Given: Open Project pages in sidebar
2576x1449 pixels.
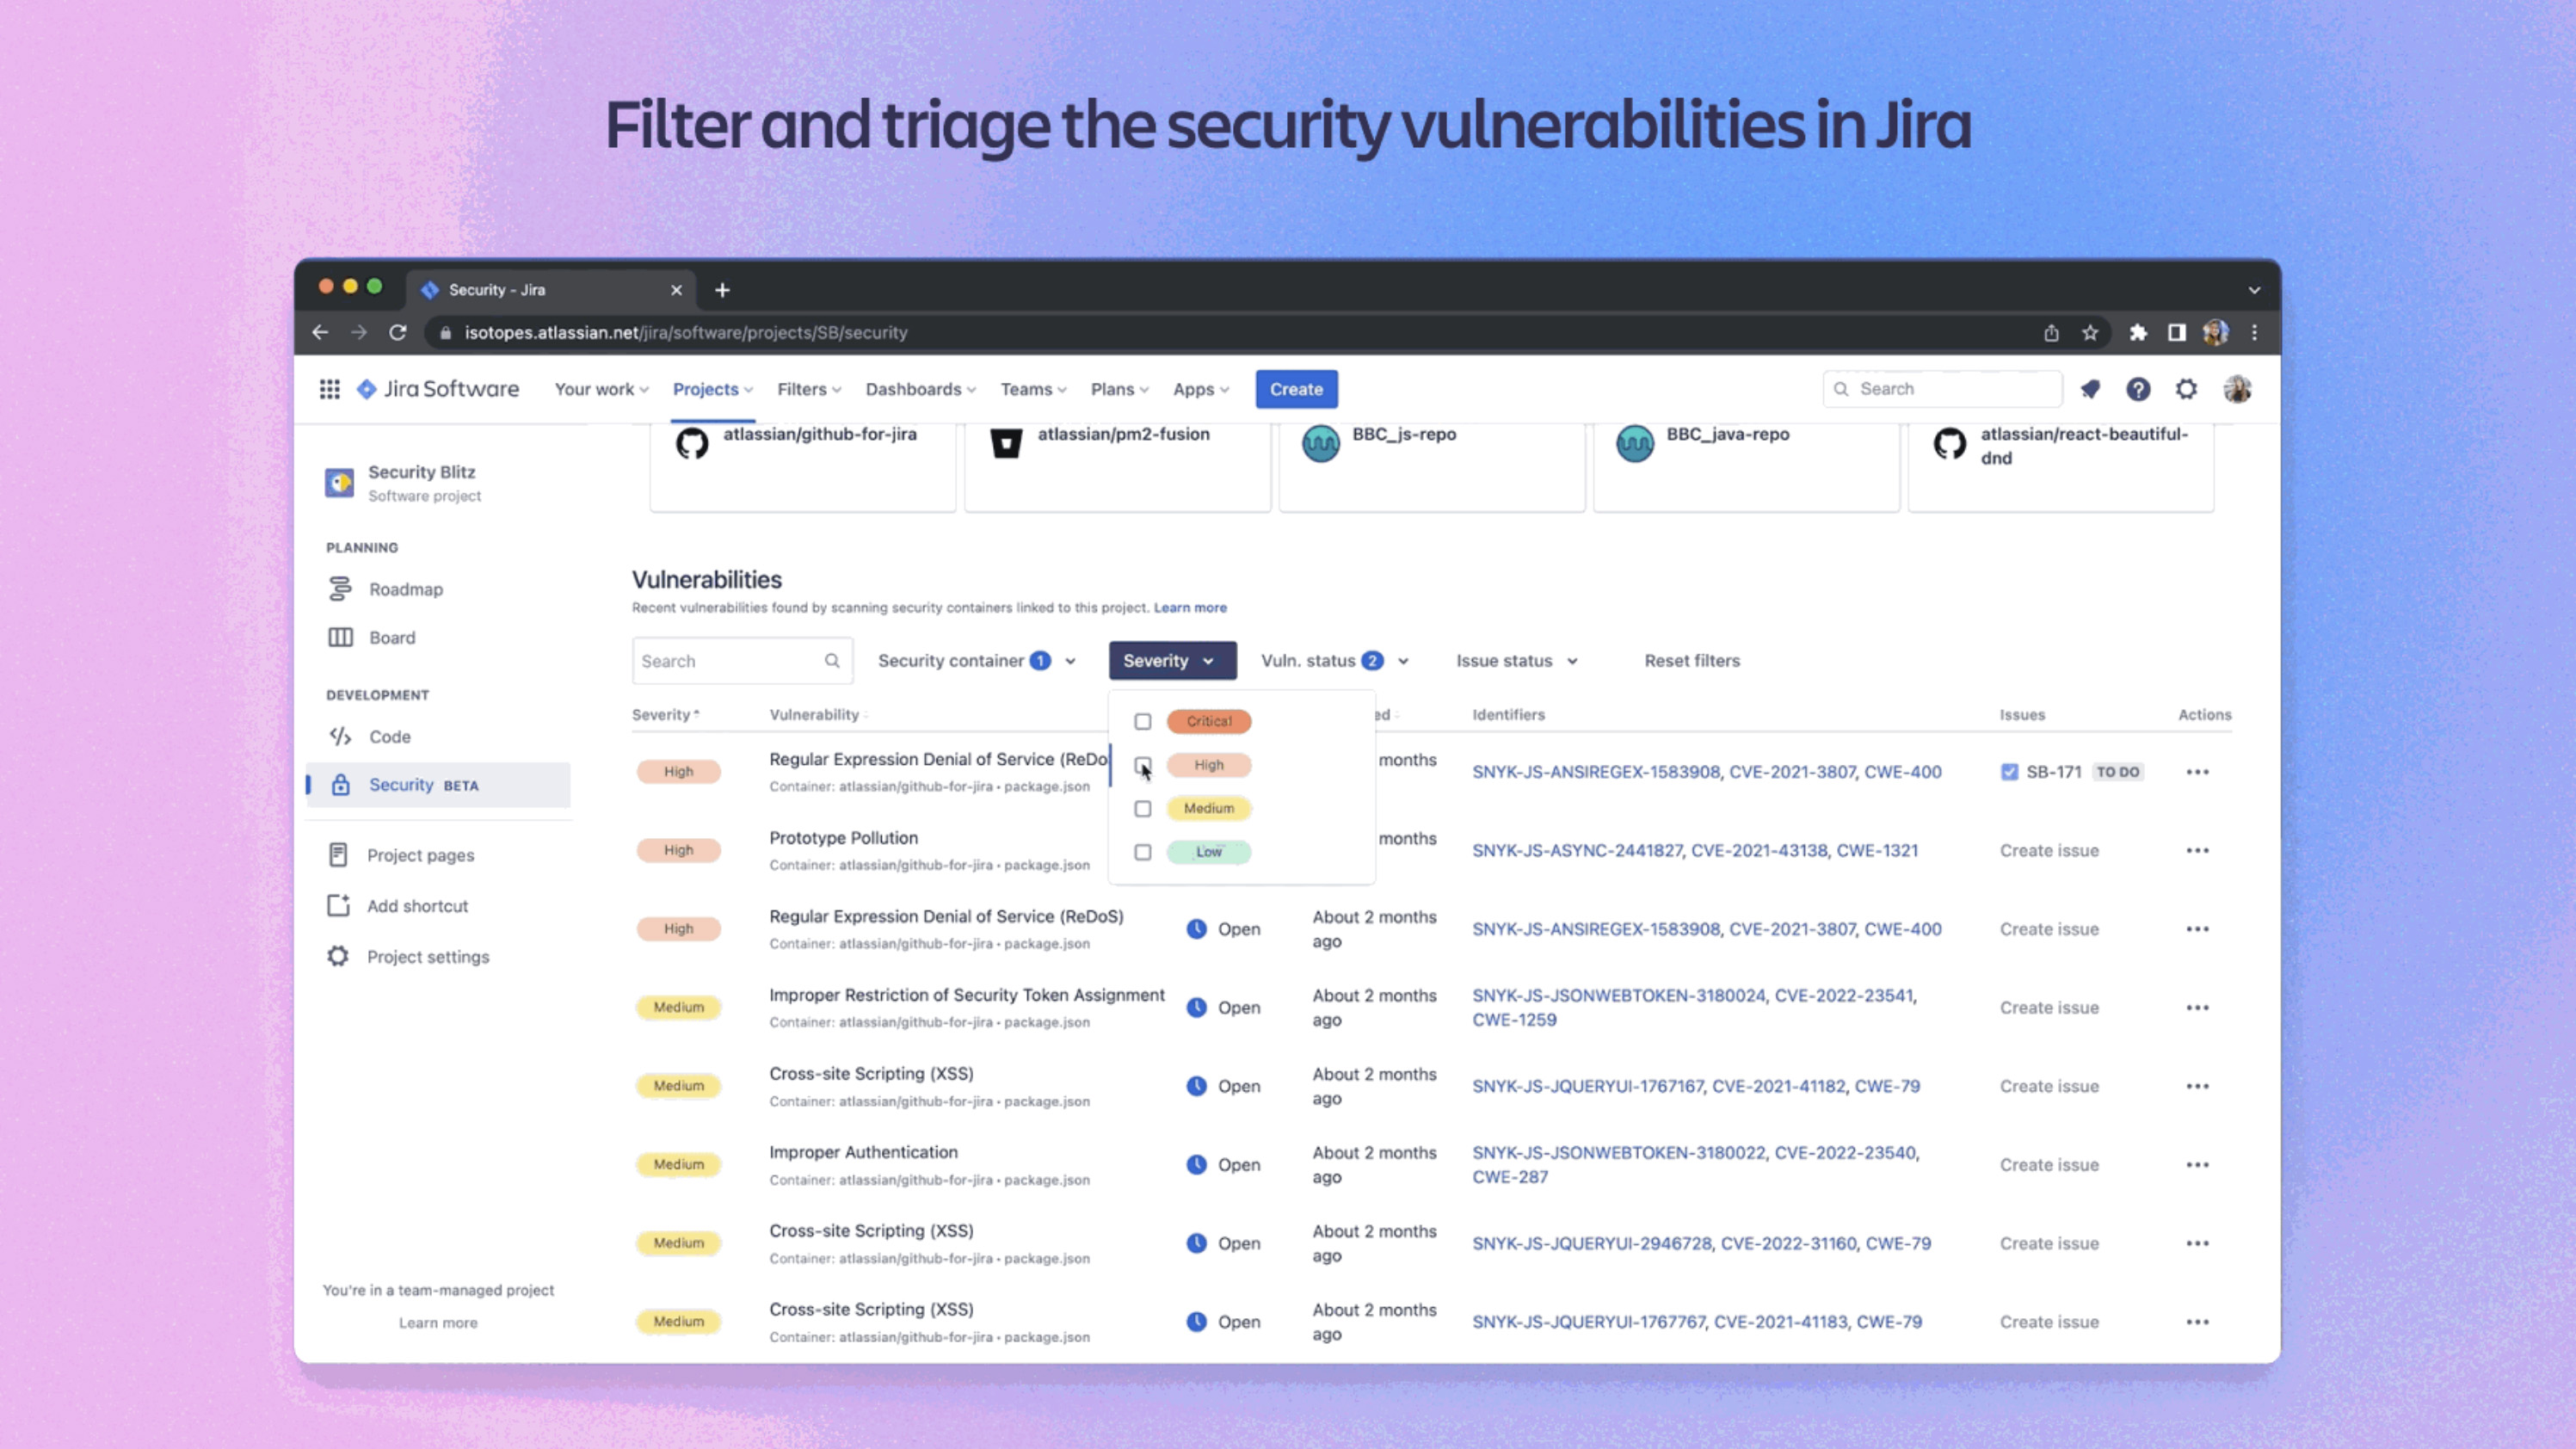Looking at the screenshot, I should click(438, 855).
